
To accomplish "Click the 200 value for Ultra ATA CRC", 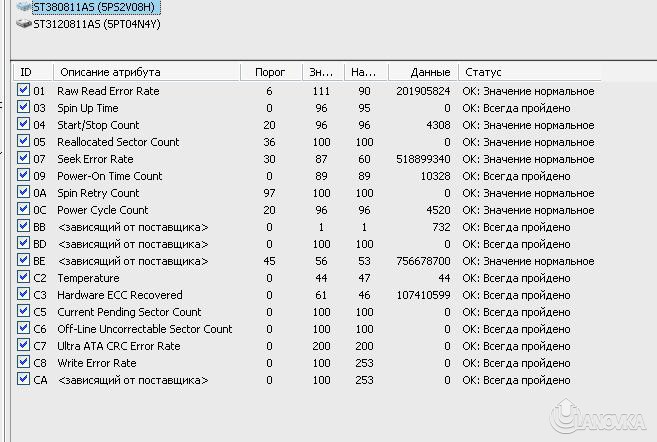I will [321, 346].
